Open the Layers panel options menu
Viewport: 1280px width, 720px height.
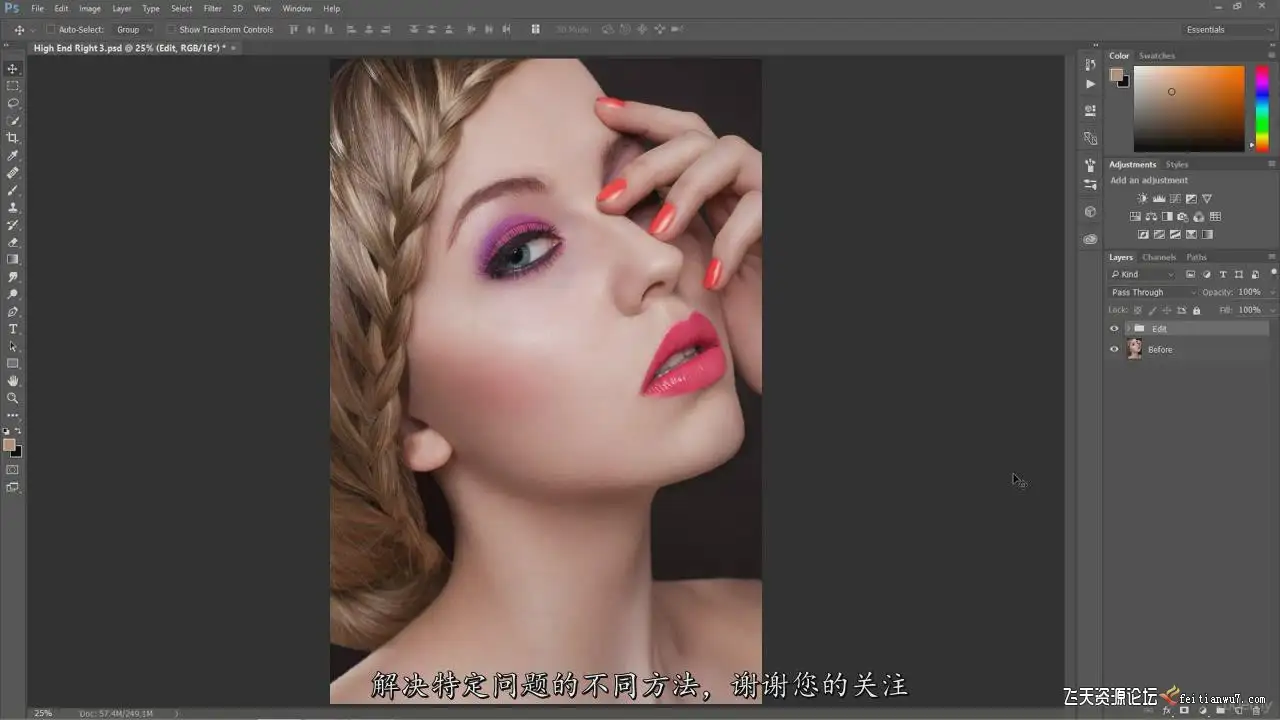(1272, 257)
